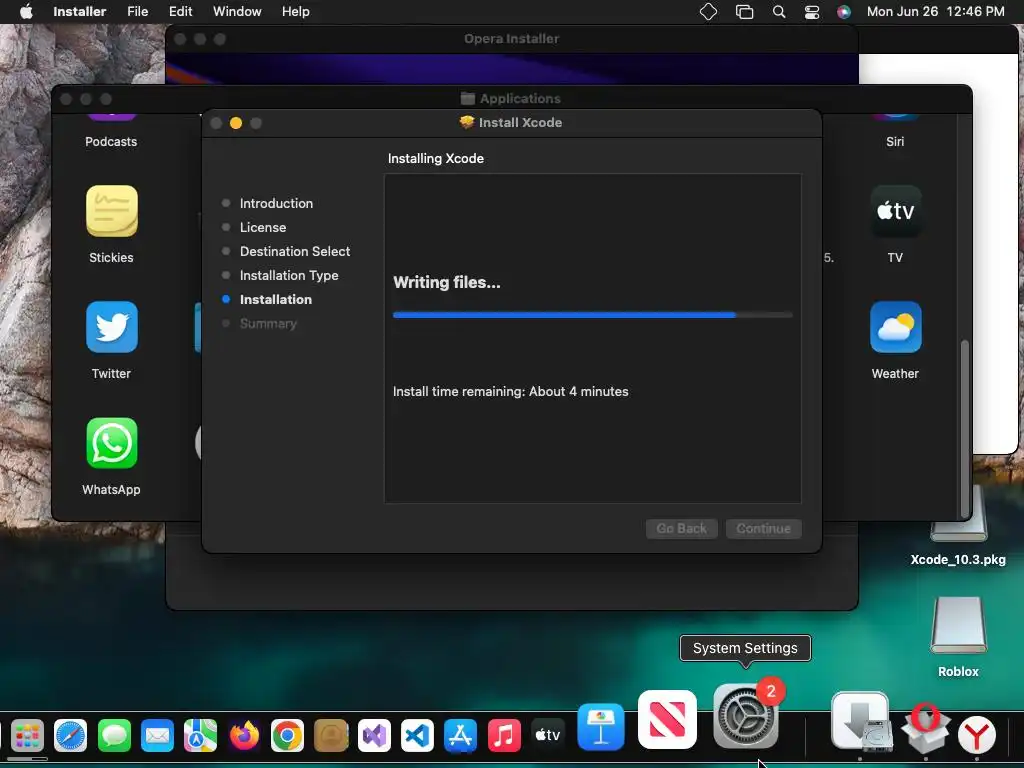Click the Siri label in Applications window
Screen dimensions: 1024x768
(895, 142)
